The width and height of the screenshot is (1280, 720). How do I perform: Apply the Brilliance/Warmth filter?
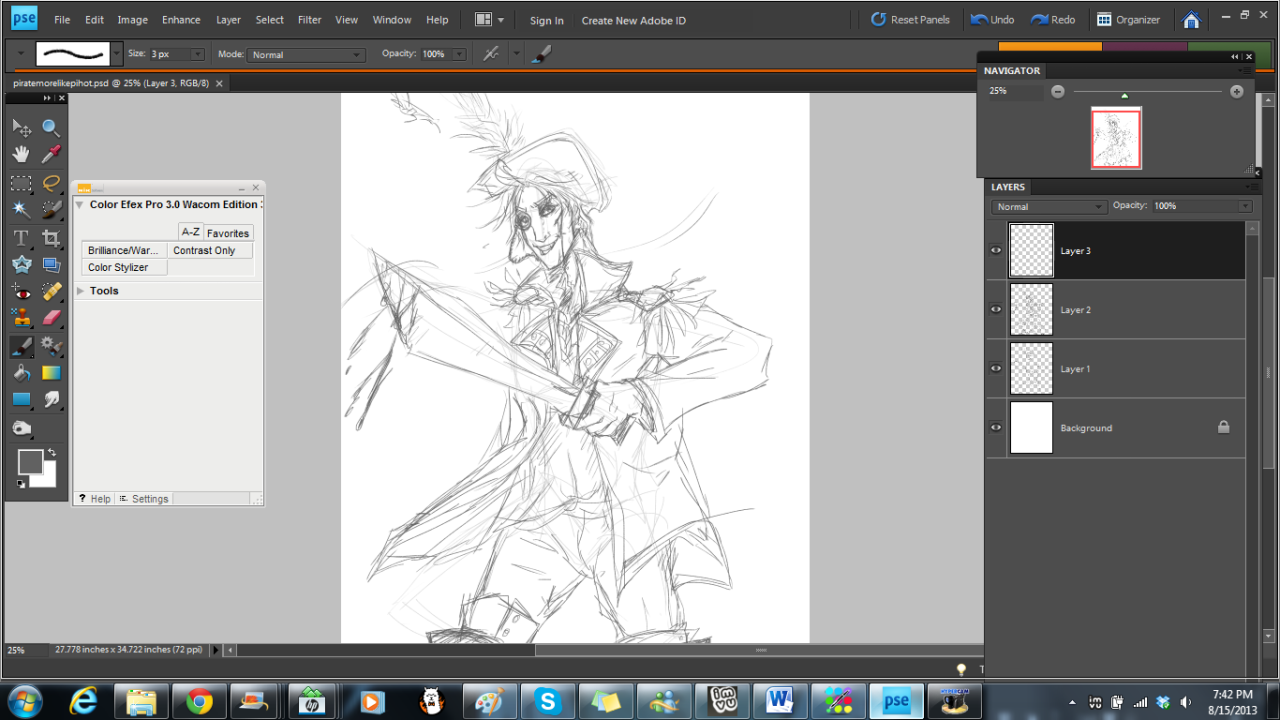pos(124,250)
